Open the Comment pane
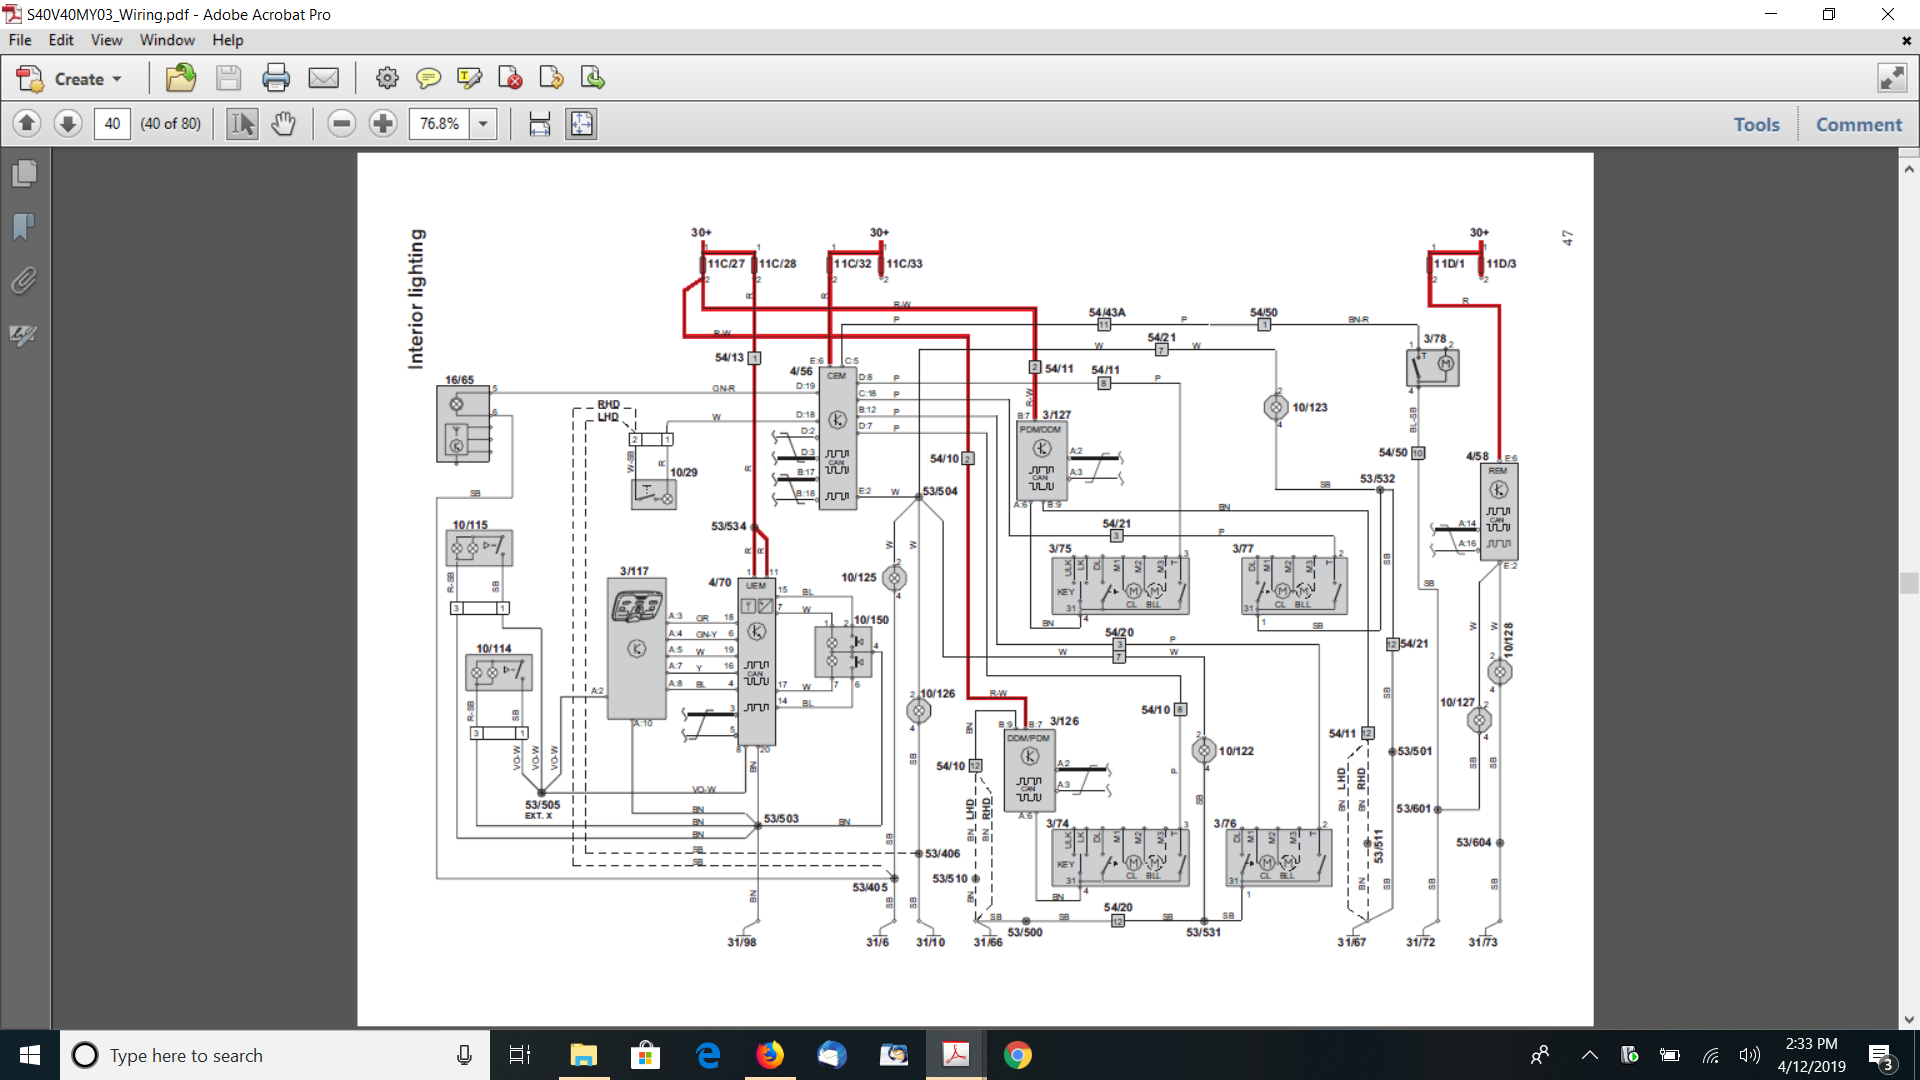Viewport: 1920px width, 1080px height. tap(1858, 124)
